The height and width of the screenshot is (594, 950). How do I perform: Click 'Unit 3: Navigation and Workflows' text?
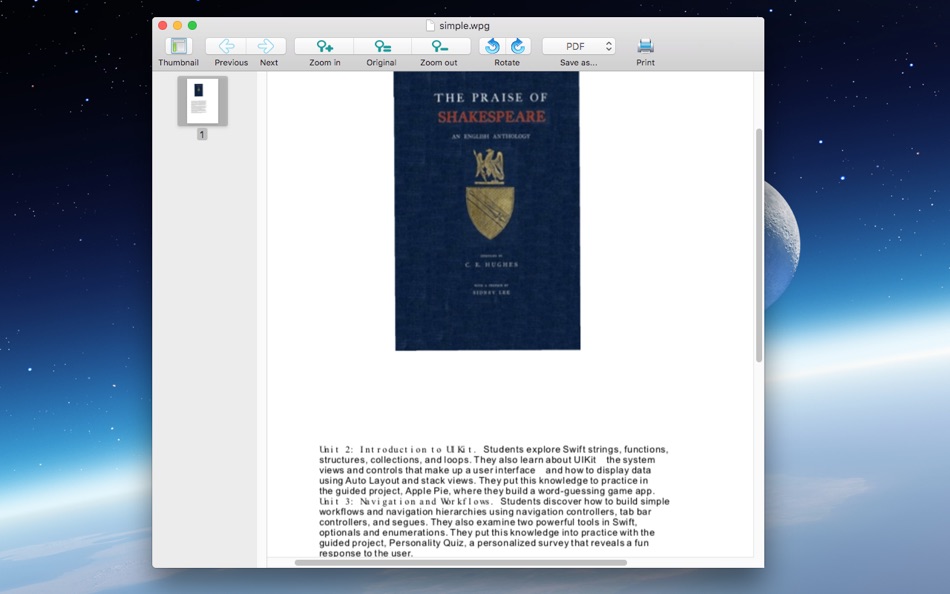click(x=405, y=502)
